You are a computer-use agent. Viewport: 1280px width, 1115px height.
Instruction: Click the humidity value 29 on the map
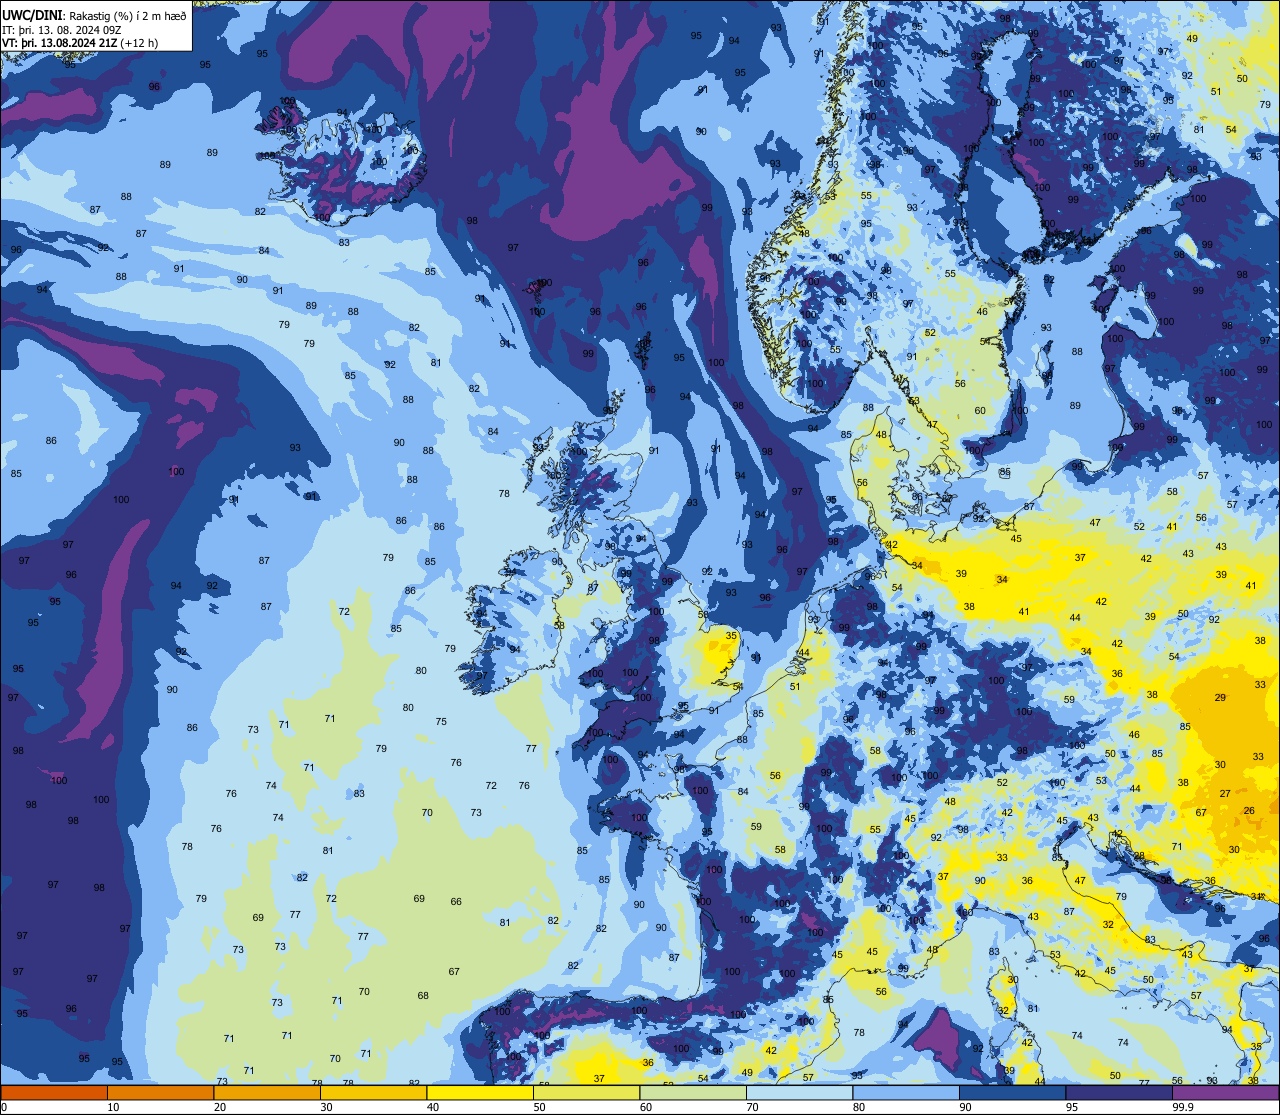point(1220,697)
